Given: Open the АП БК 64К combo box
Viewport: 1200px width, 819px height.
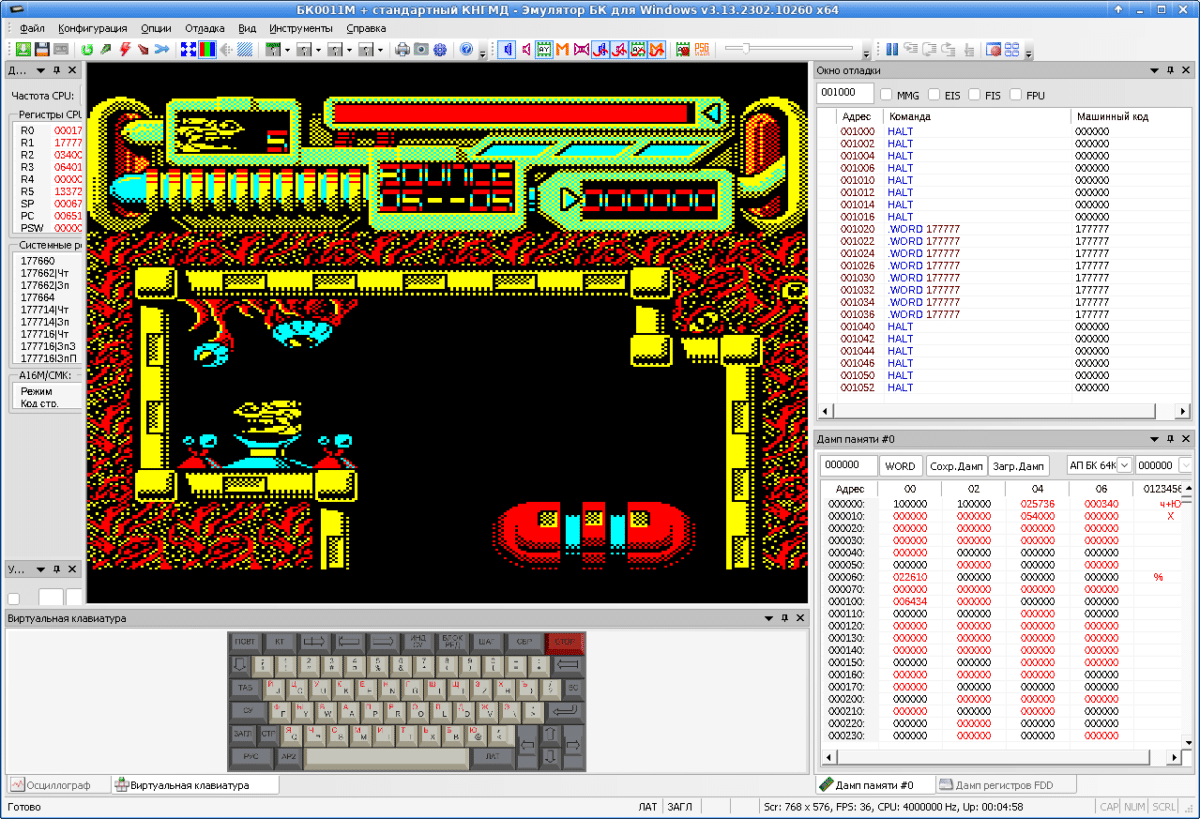Looking at the screenshot, I should point(1098,465).
